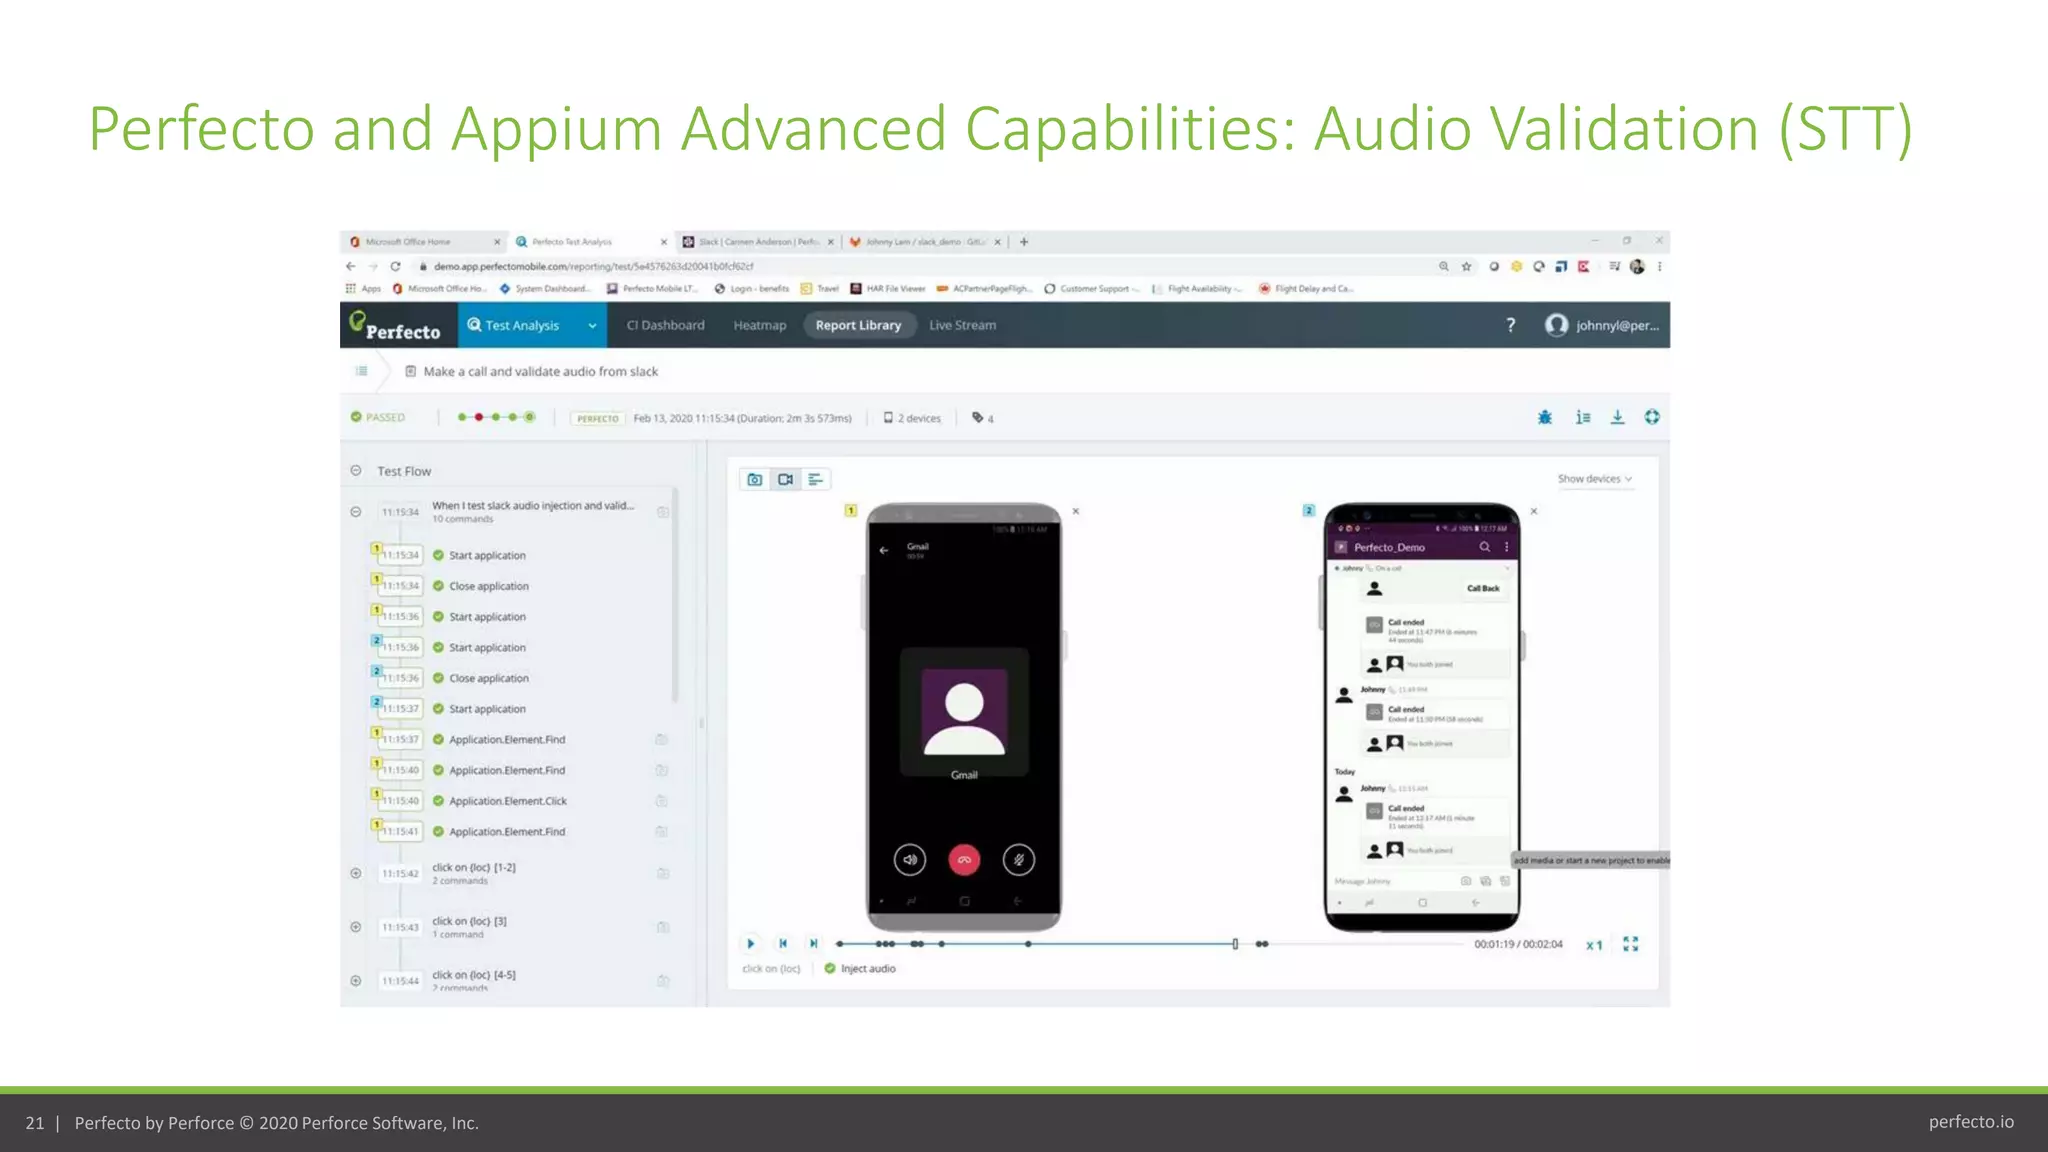2048x1152 pixels.
Task: Enter fullscreen video mode
Action: (1631, 944)
